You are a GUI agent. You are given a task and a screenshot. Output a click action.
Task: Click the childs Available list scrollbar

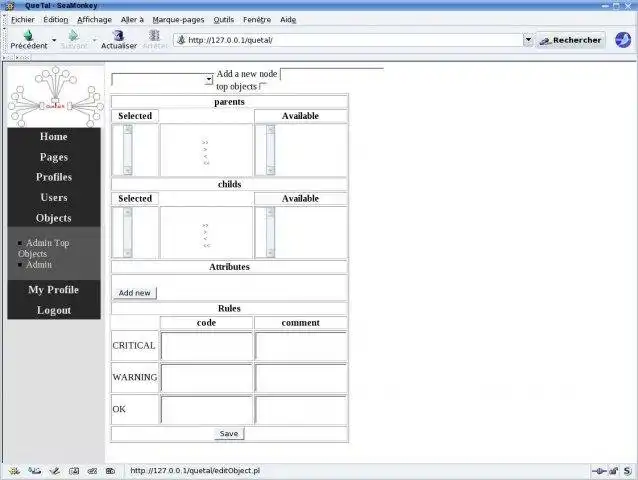tap(271, 232)
